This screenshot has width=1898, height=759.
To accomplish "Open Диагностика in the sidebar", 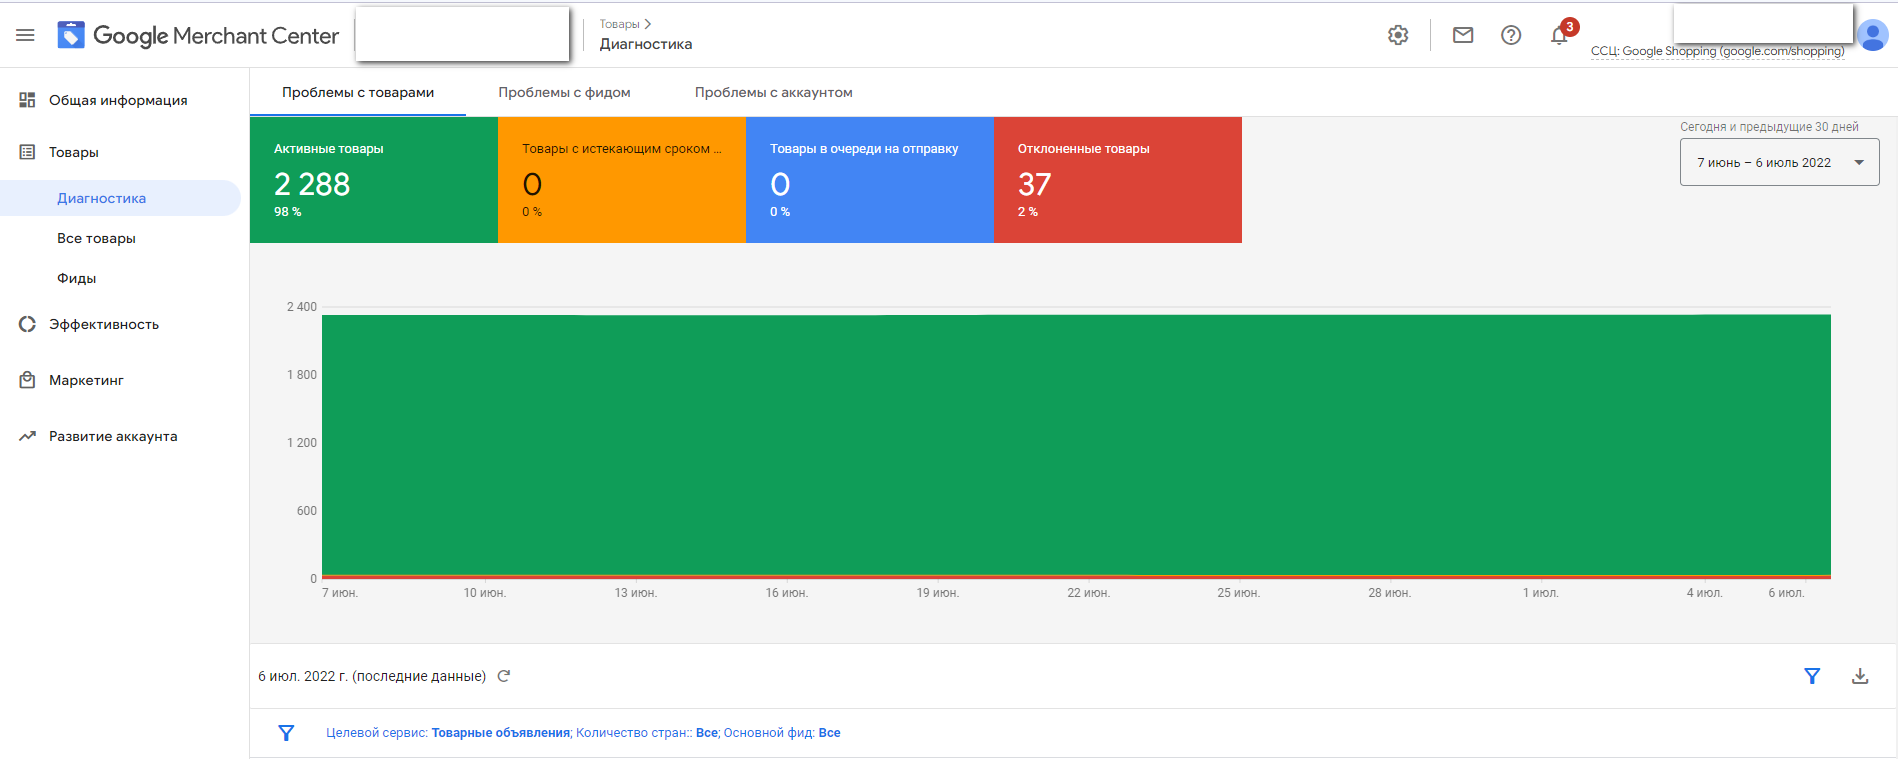I will 120,198.
